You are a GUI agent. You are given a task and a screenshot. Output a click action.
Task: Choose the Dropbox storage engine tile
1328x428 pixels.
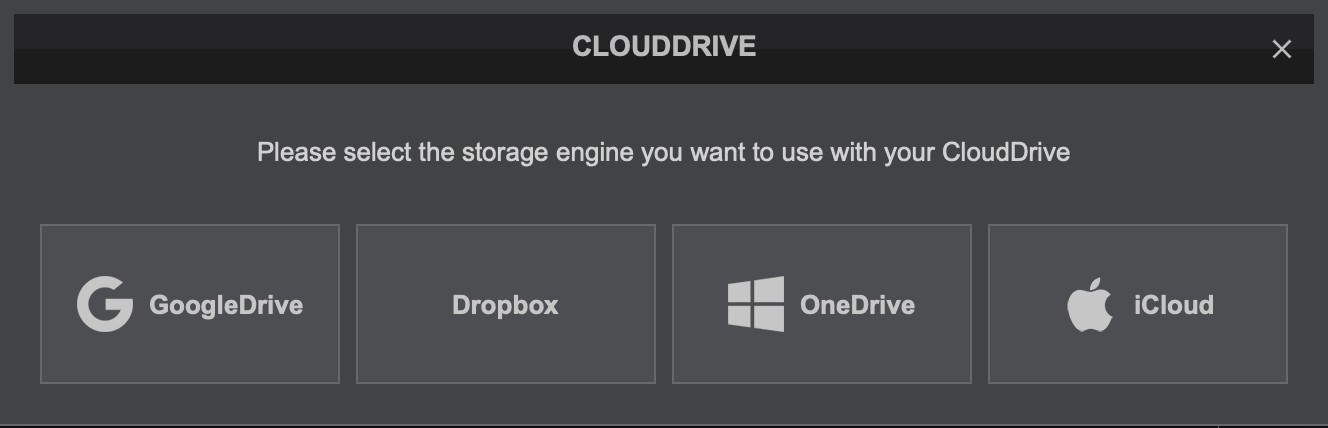click(505, 304)
